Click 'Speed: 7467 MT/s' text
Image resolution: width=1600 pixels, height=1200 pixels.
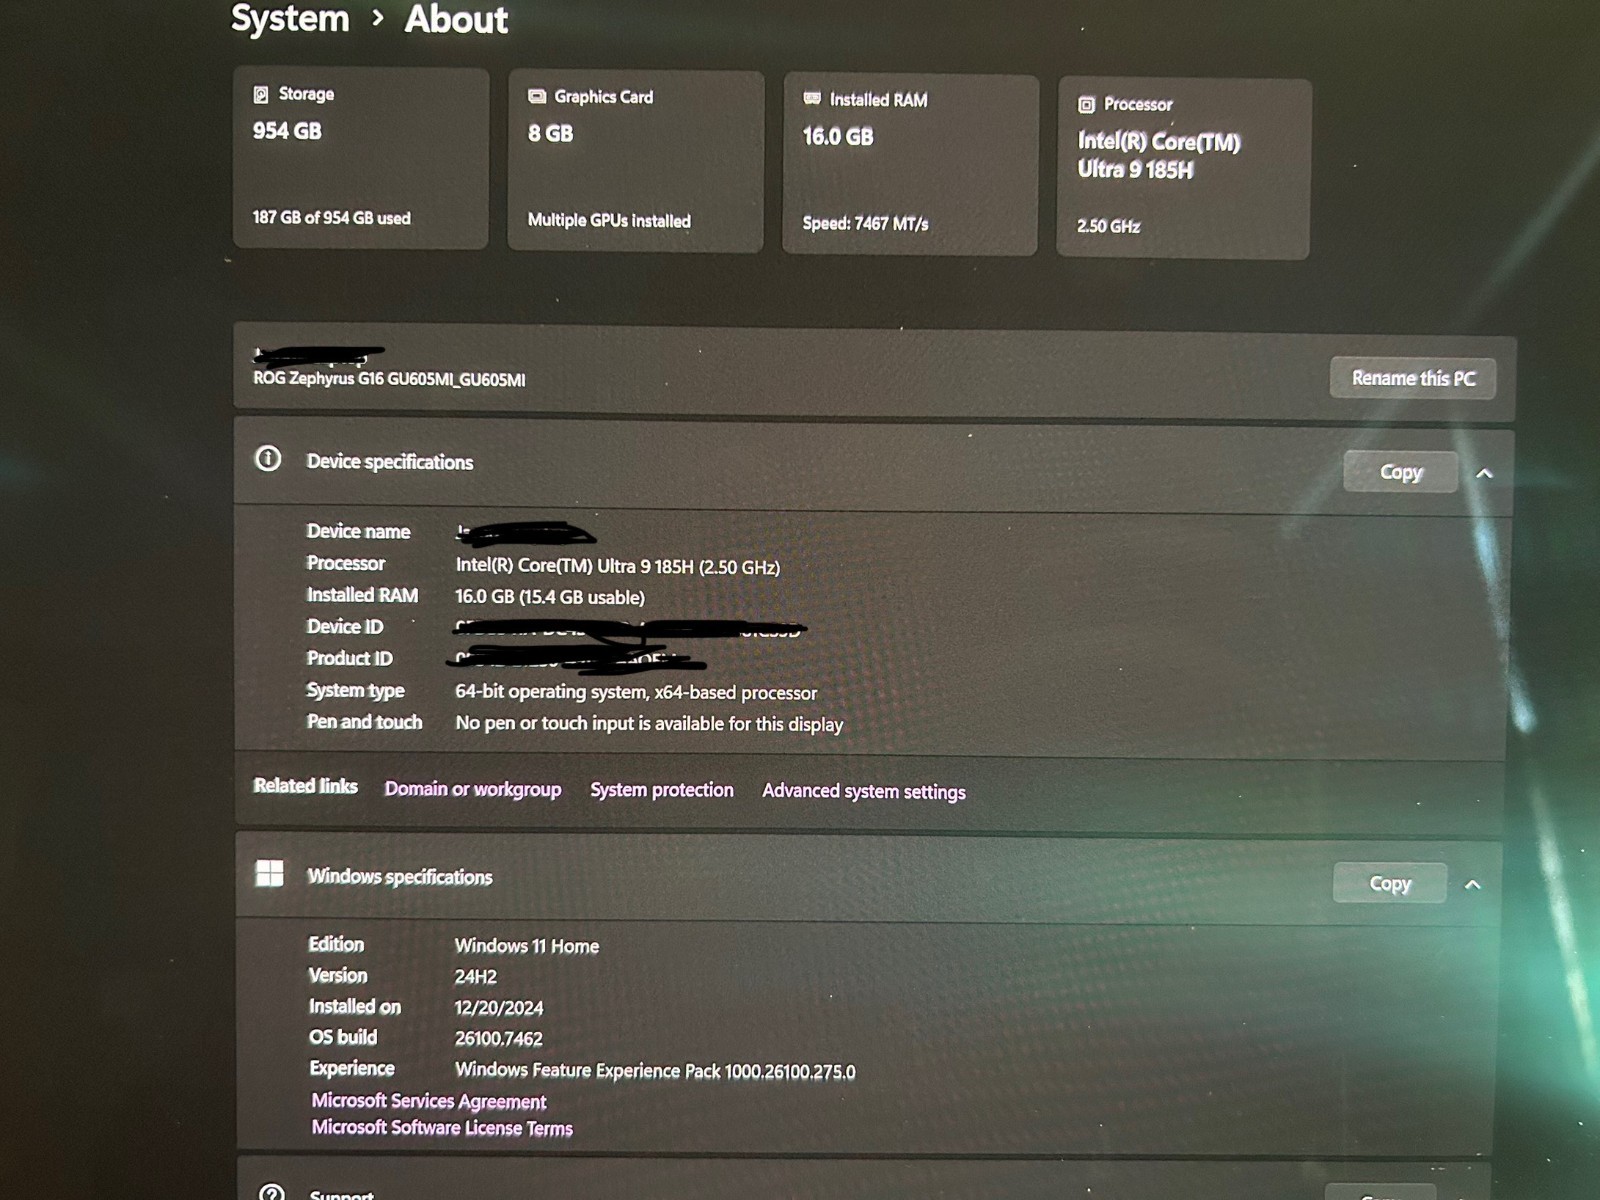866,223
